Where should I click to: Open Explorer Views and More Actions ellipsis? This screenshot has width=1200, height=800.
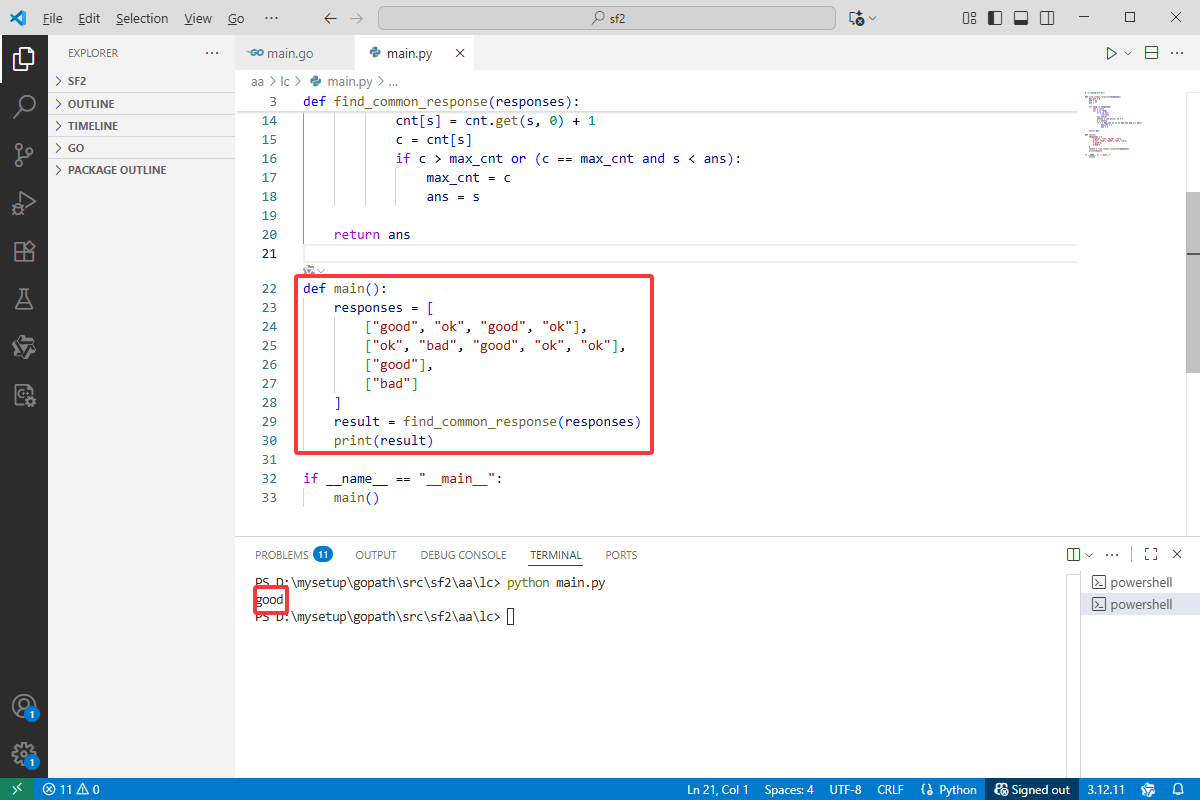pos(211,53)
